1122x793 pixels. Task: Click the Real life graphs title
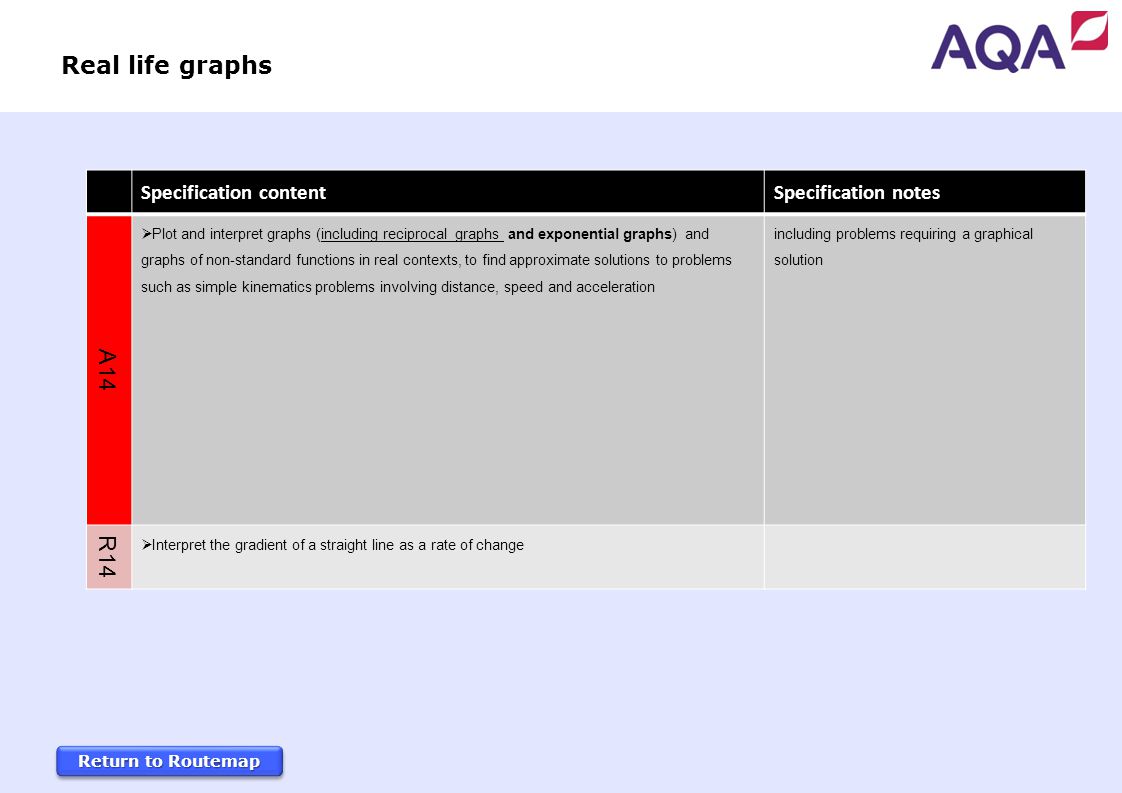[167, 65]
